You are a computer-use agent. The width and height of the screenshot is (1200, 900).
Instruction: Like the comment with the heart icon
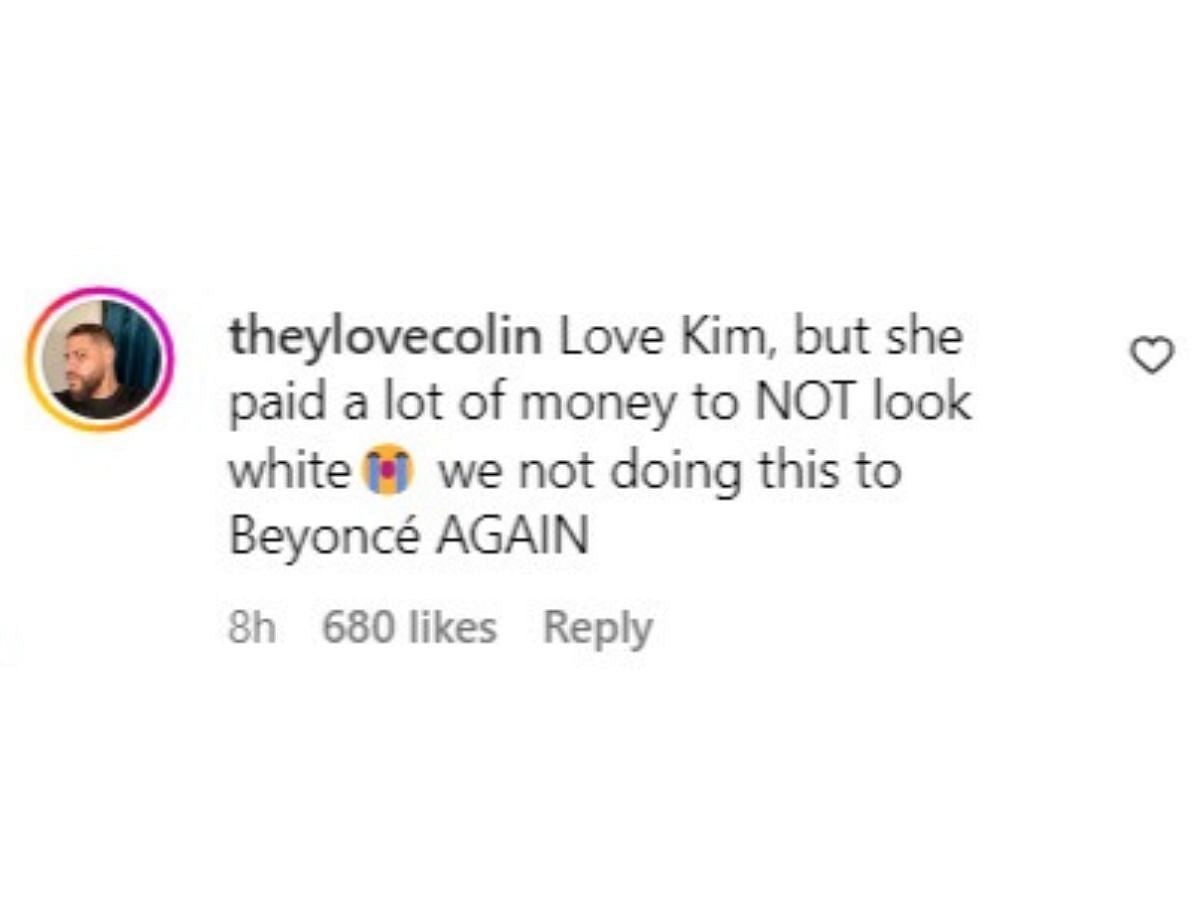click(1154, 356)
